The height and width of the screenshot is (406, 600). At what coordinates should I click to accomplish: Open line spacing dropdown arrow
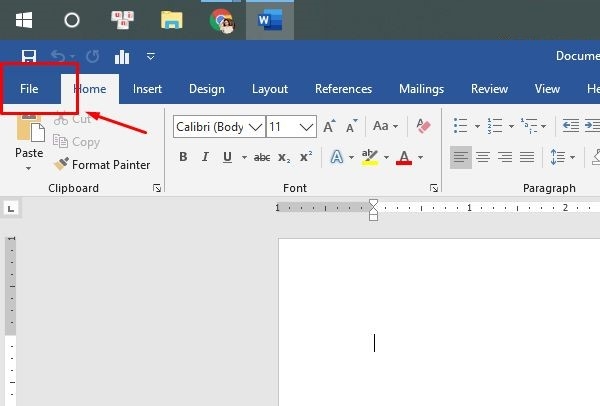[x=572, y=157]
